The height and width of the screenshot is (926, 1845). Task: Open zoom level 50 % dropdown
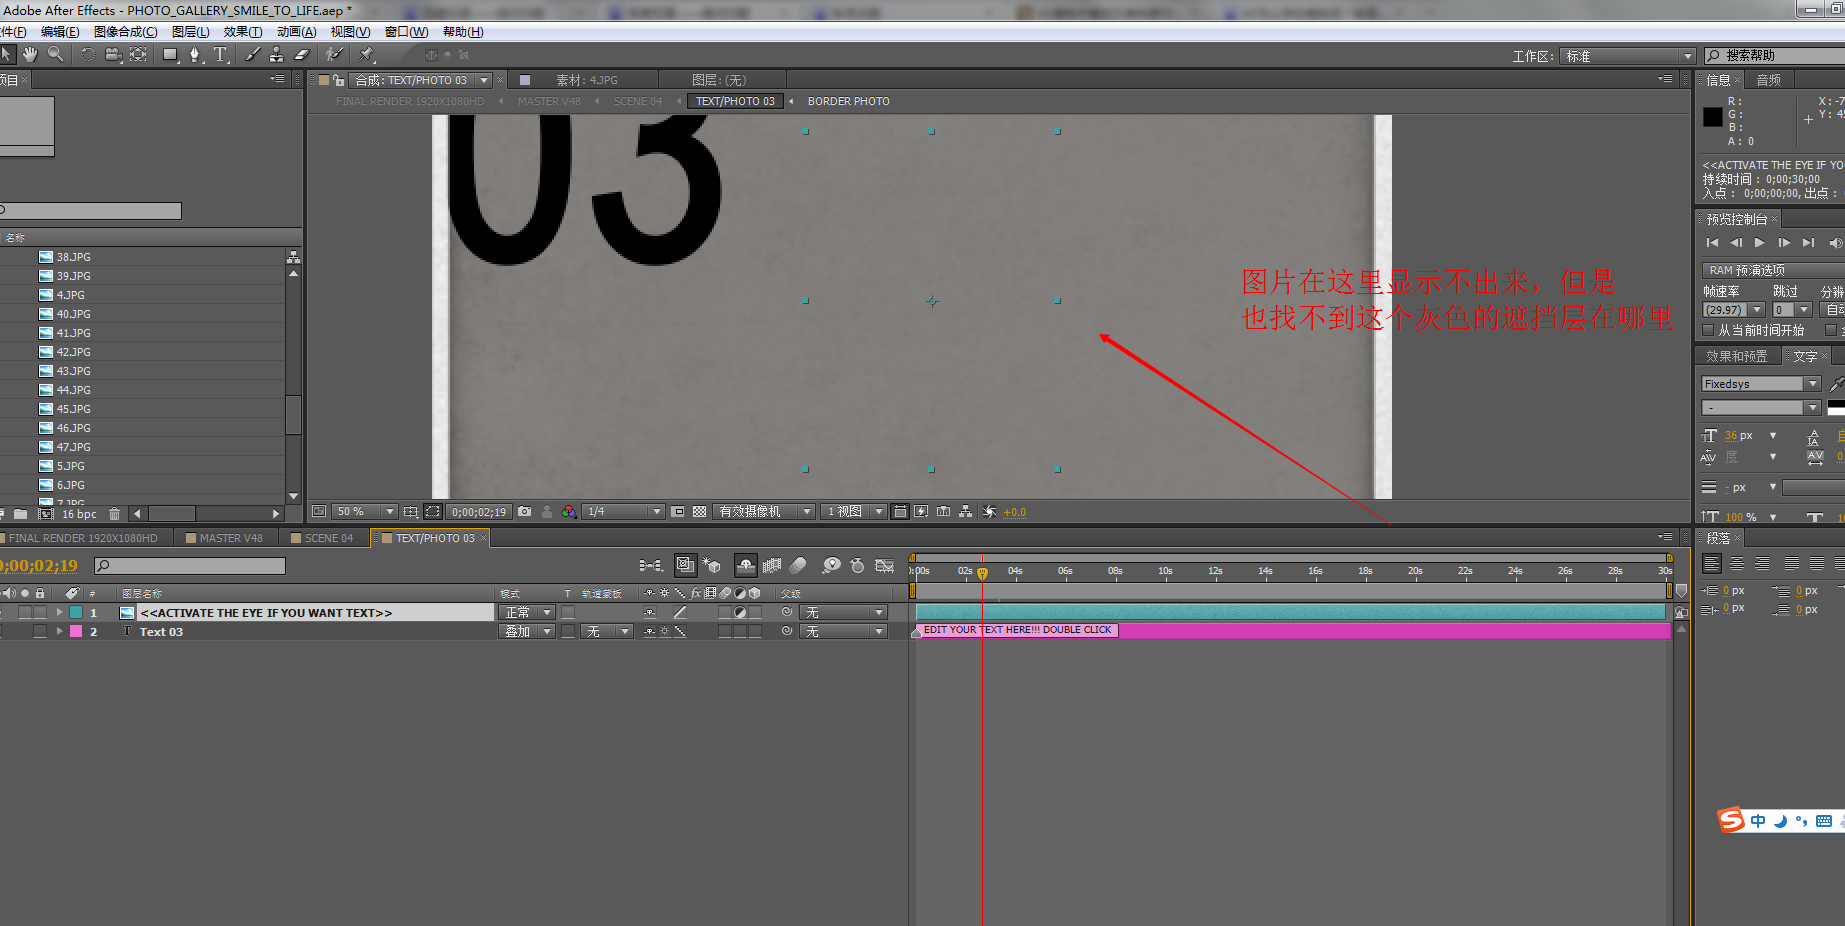click(x=365, y=511)
